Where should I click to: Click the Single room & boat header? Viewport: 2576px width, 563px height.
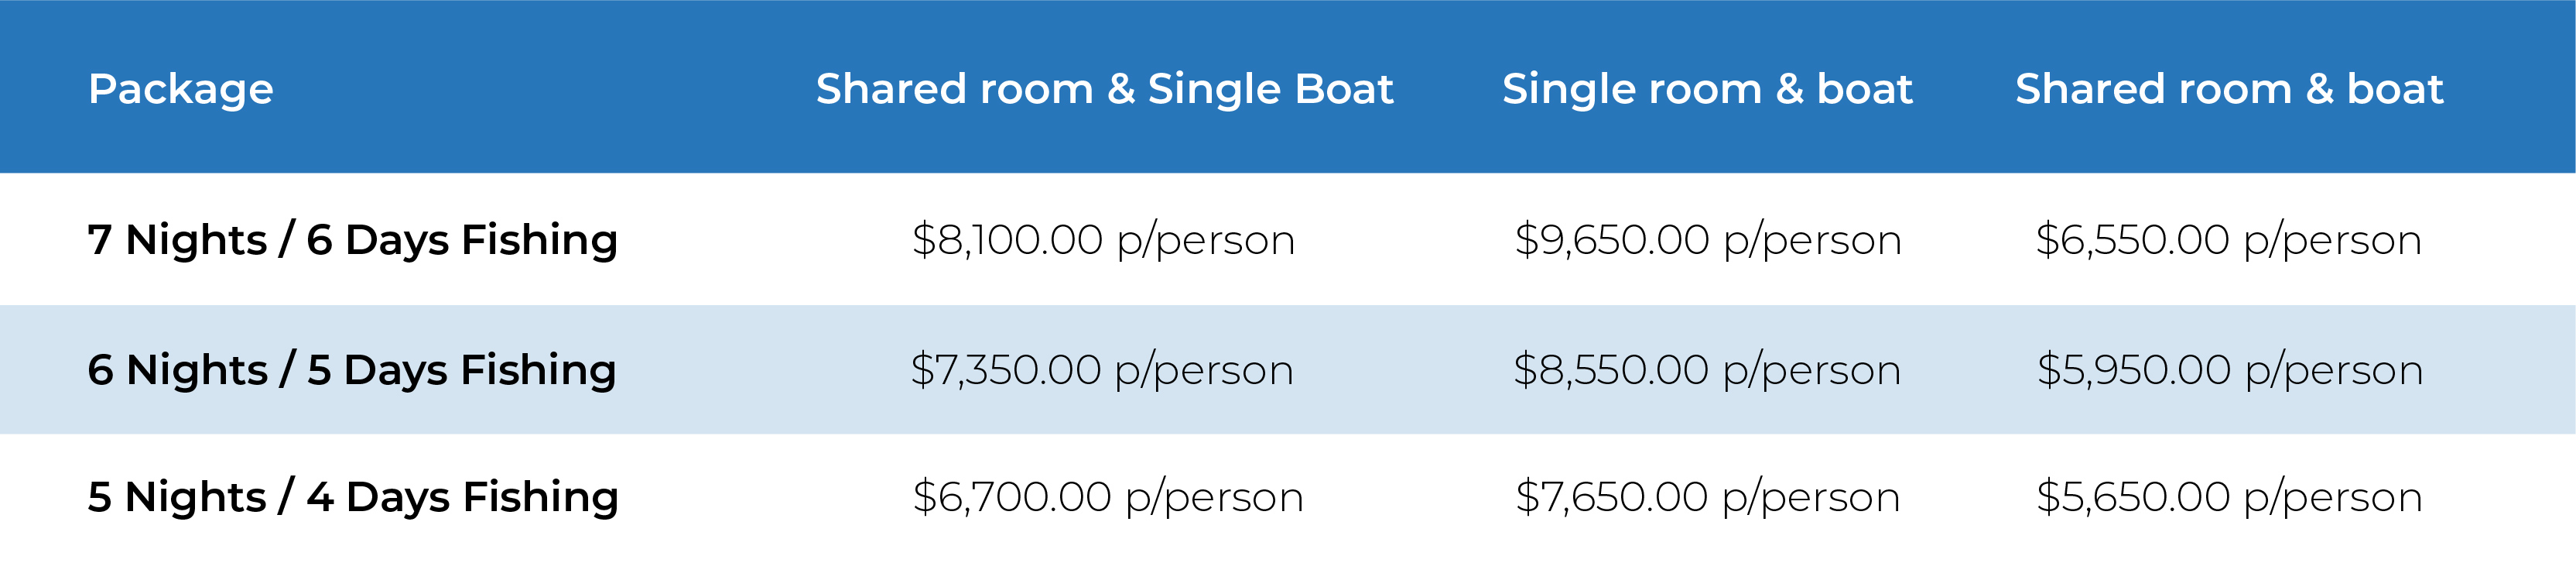pos(1707,89)
